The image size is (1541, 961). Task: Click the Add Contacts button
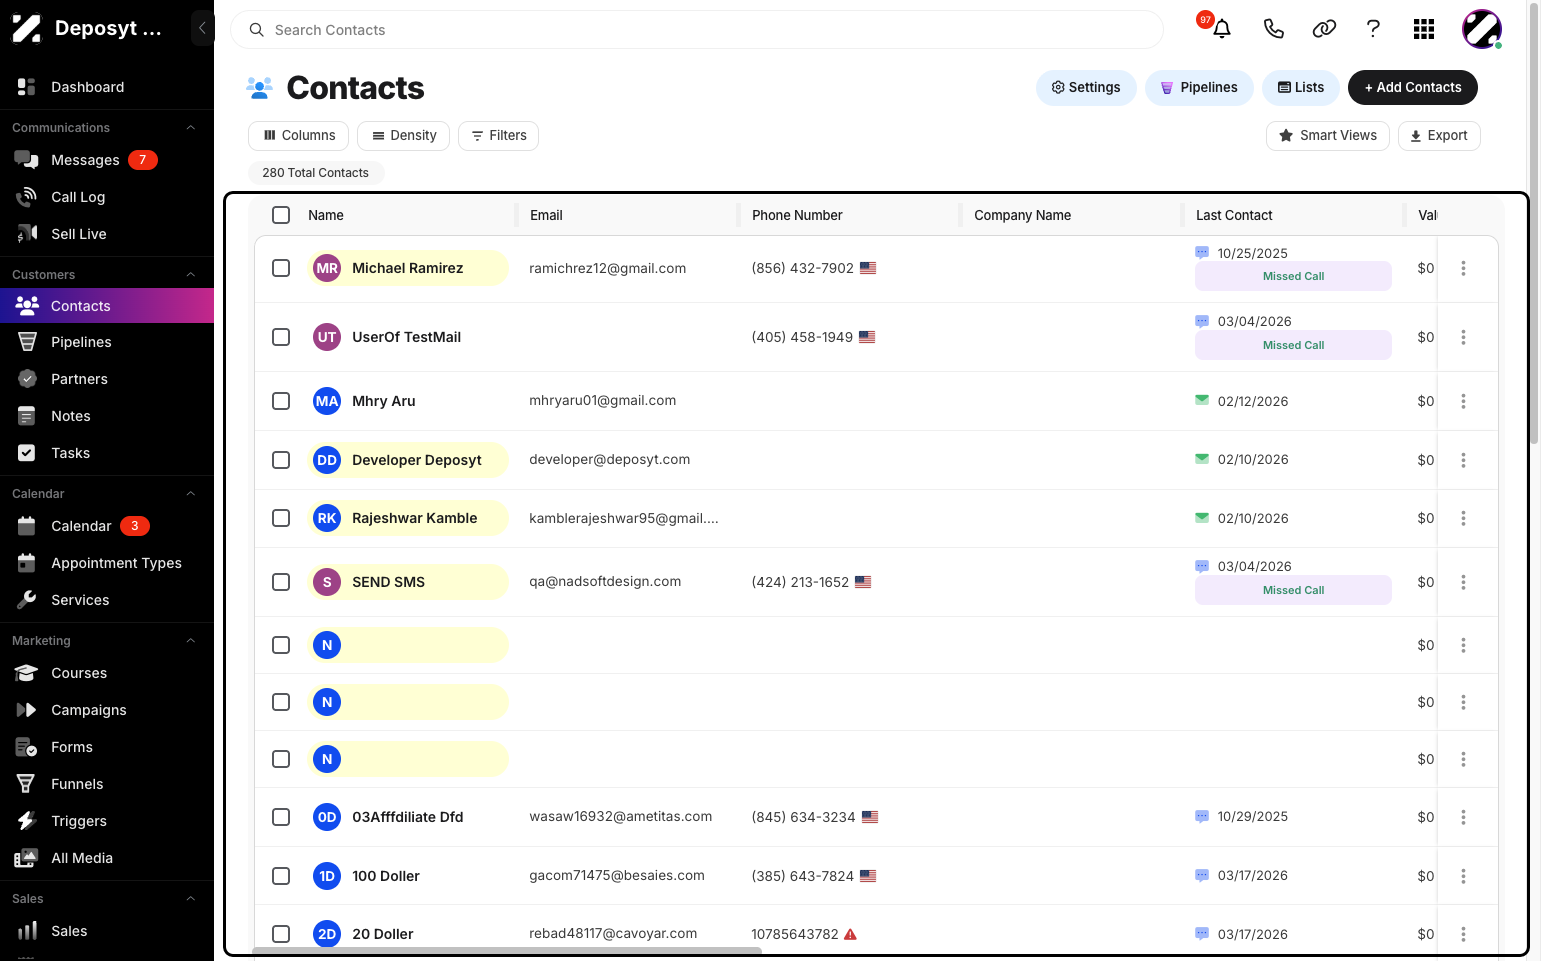[1413, 87]
